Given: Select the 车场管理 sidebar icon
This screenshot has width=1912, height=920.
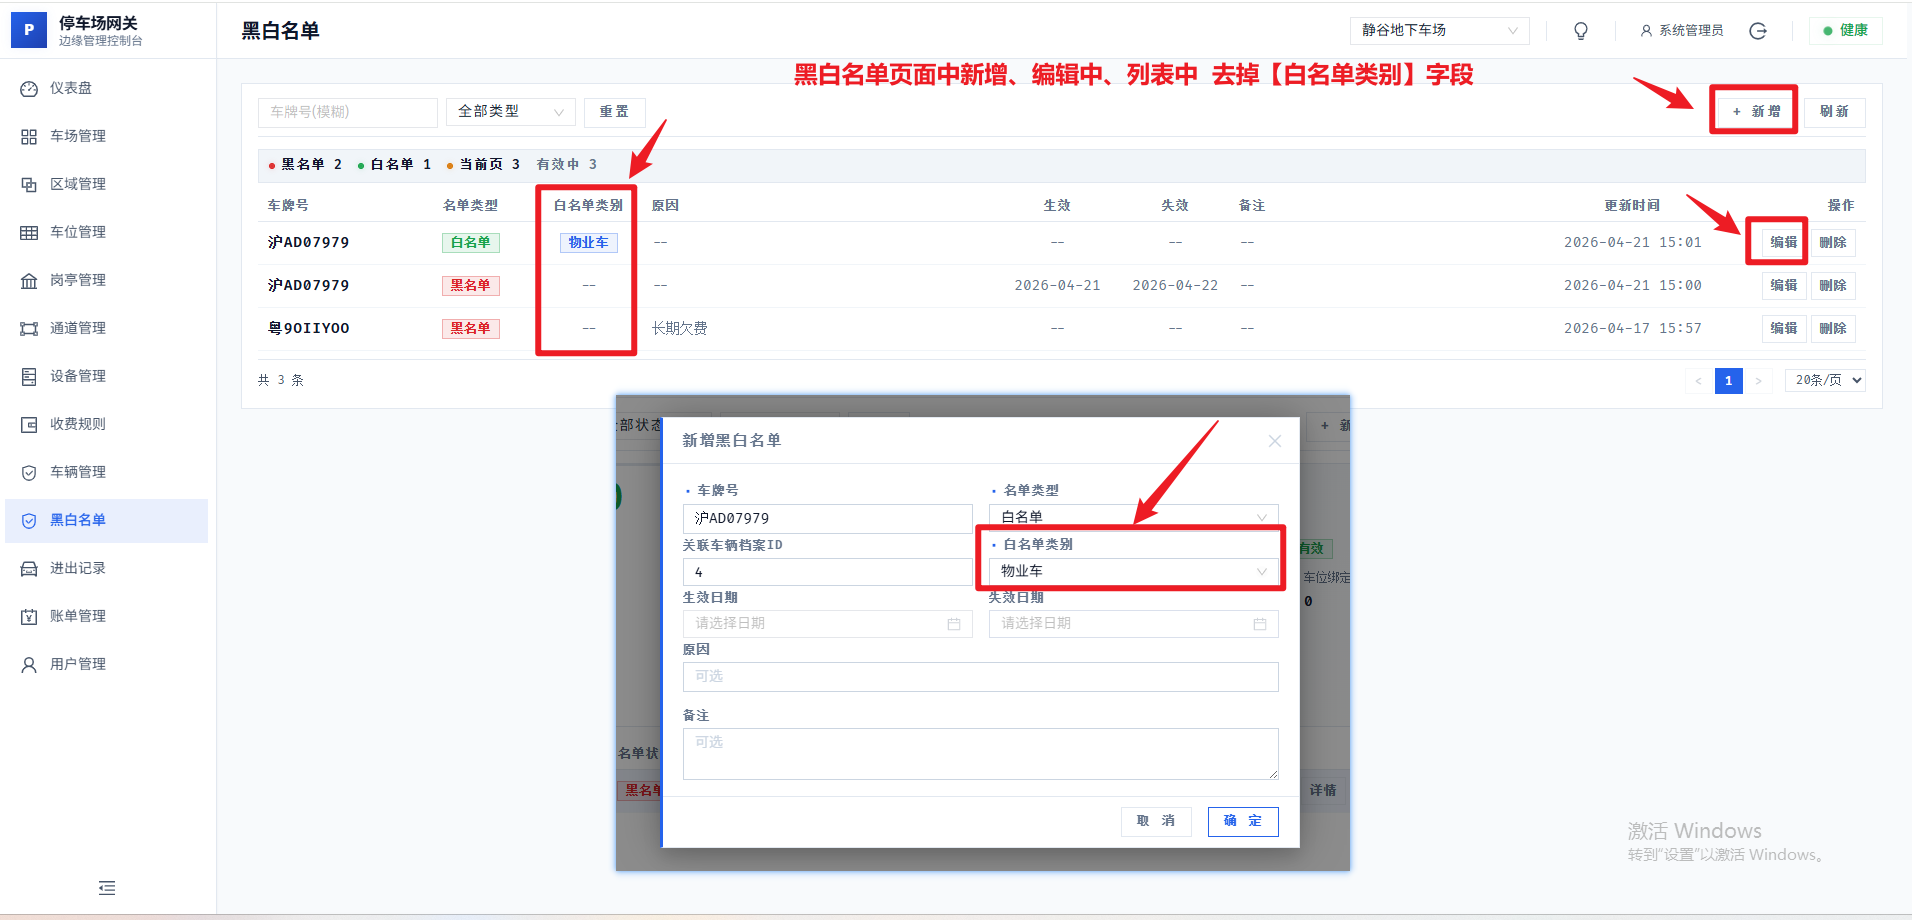Looking at the screenshot, I should [x=28, y=136].
